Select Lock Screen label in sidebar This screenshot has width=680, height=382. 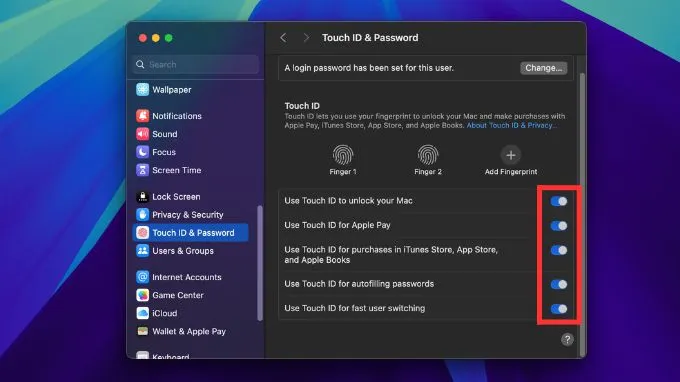(176, 196)
